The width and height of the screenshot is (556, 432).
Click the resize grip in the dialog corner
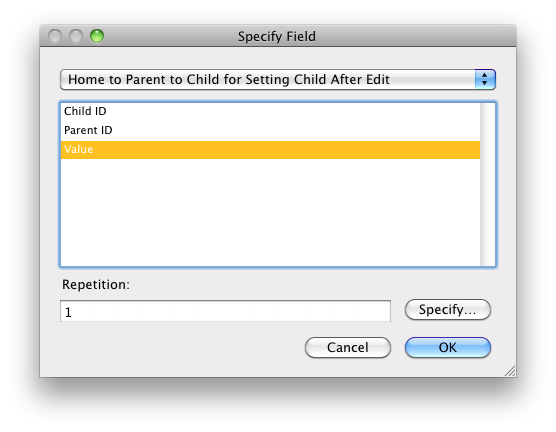pos(510,371)
